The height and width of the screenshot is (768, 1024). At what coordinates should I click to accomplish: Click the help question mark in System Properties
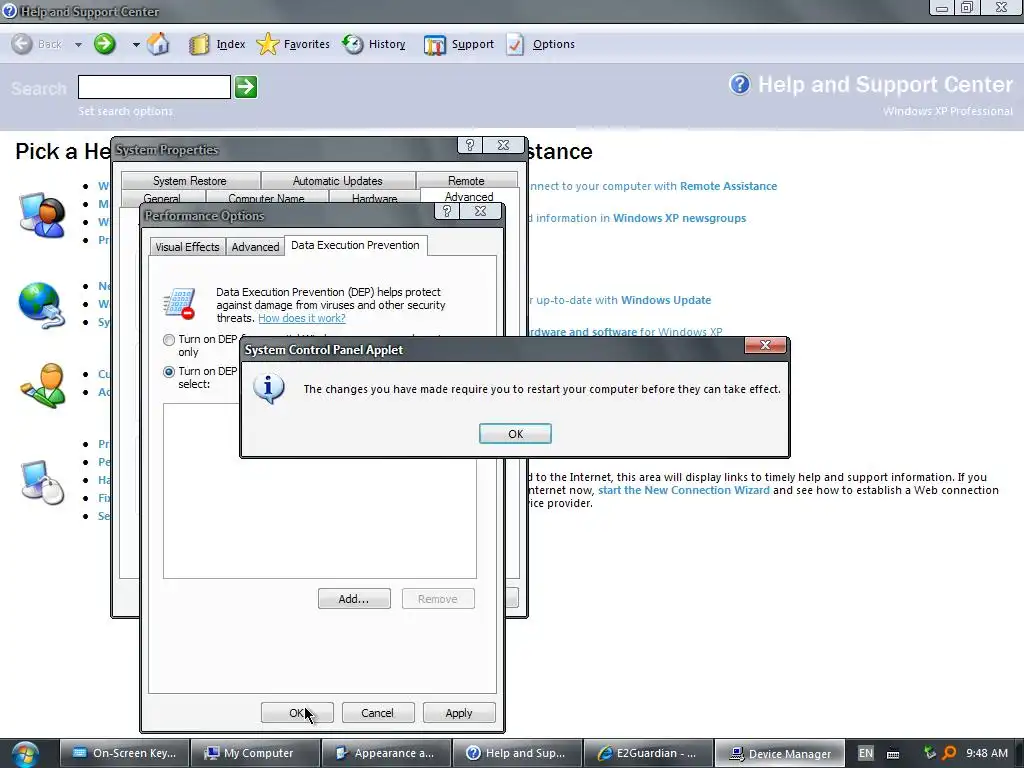coord(470,145)
